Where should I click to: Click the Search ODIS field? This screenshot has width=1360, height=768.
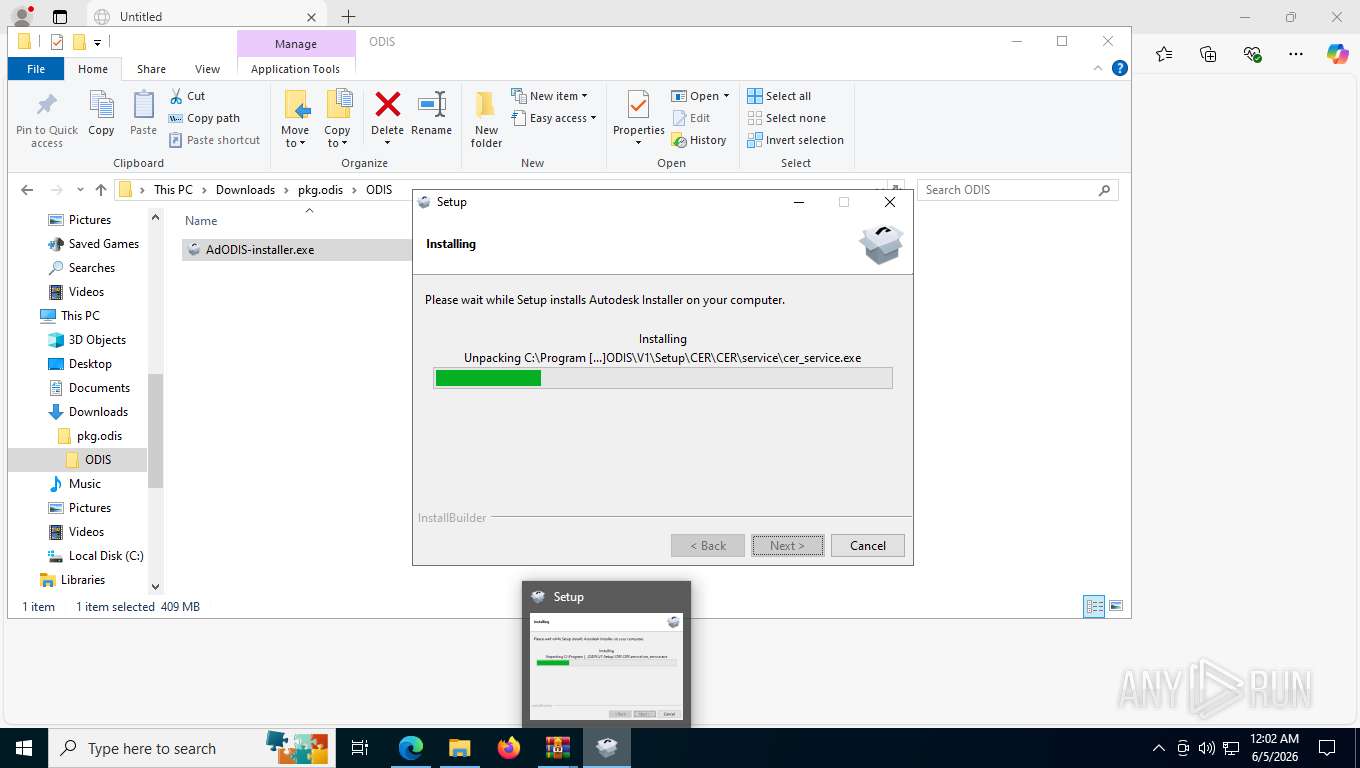pyautogui.click(x=1017, y=190)
